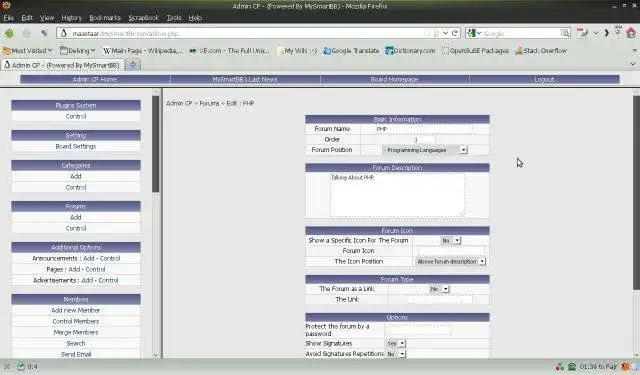This screenshot has height=375, width=640.
Task: Click the bookmarks toolbar overflow chevron
Action: tap(635, 51)
